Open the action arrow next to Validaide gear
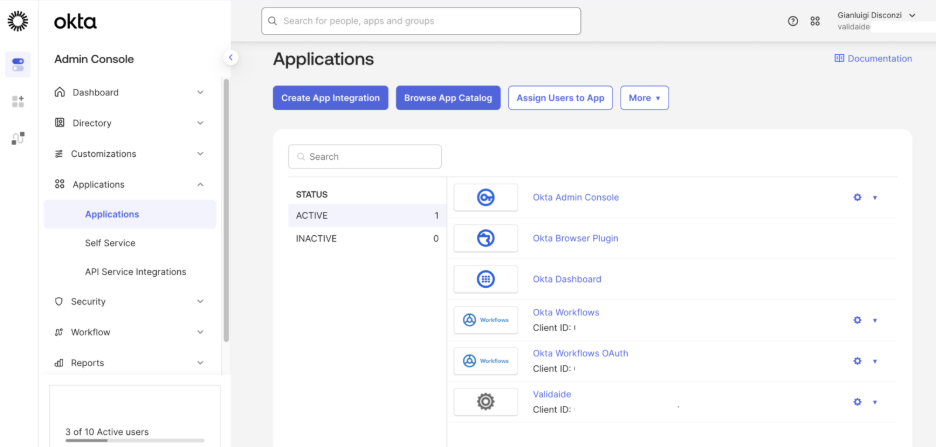 pos(875,402)
